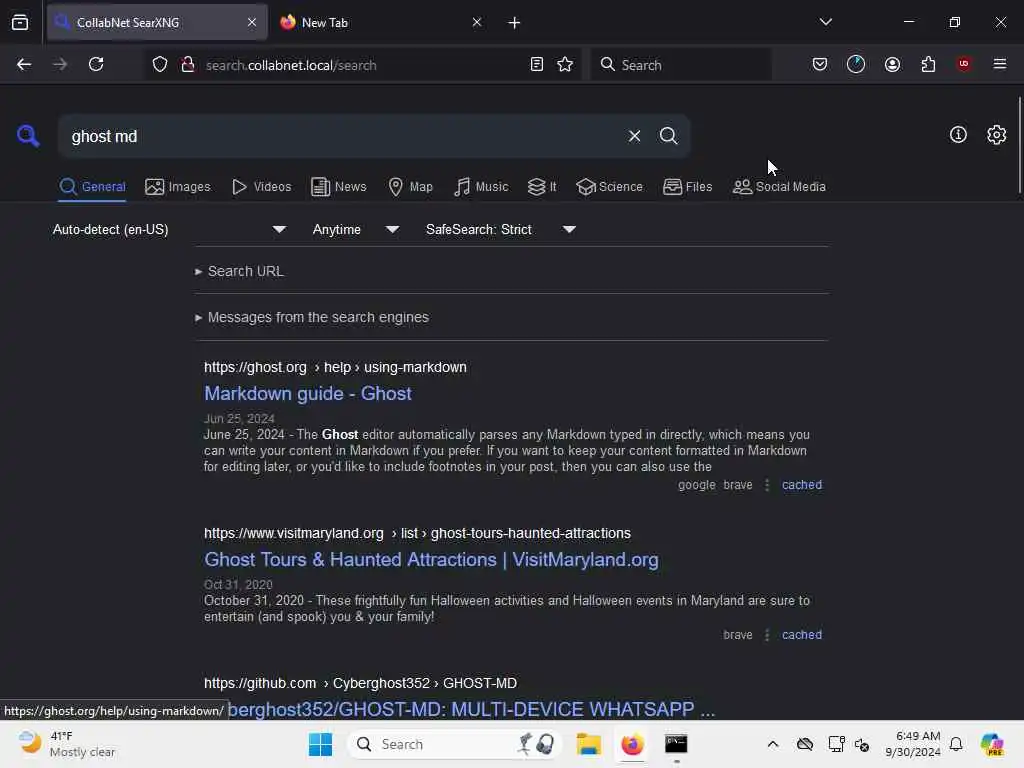Select the Social Media category

click(779, 187)
